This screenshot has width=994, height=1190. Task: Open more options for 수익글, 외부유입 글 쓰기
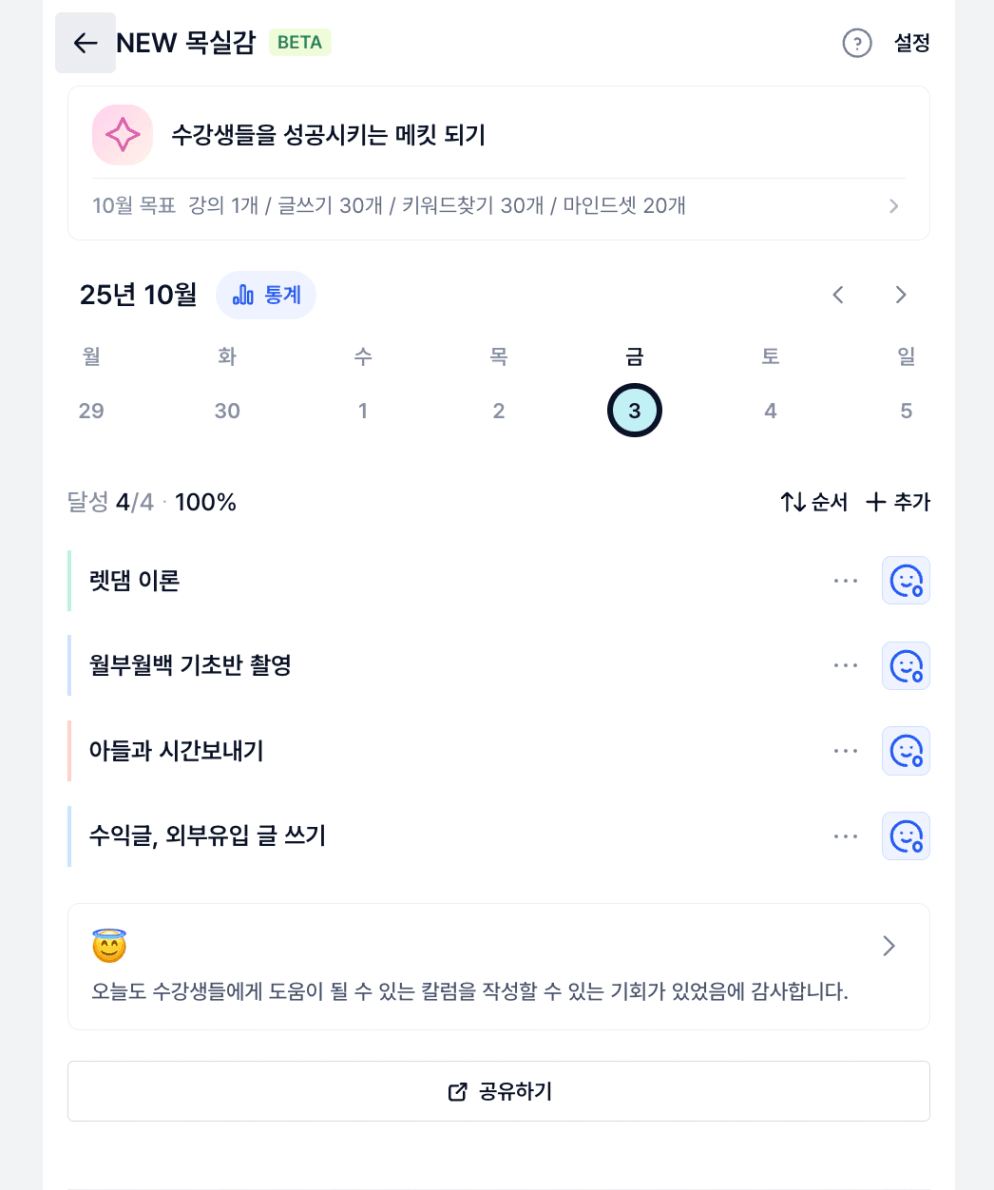click(846, 836)
